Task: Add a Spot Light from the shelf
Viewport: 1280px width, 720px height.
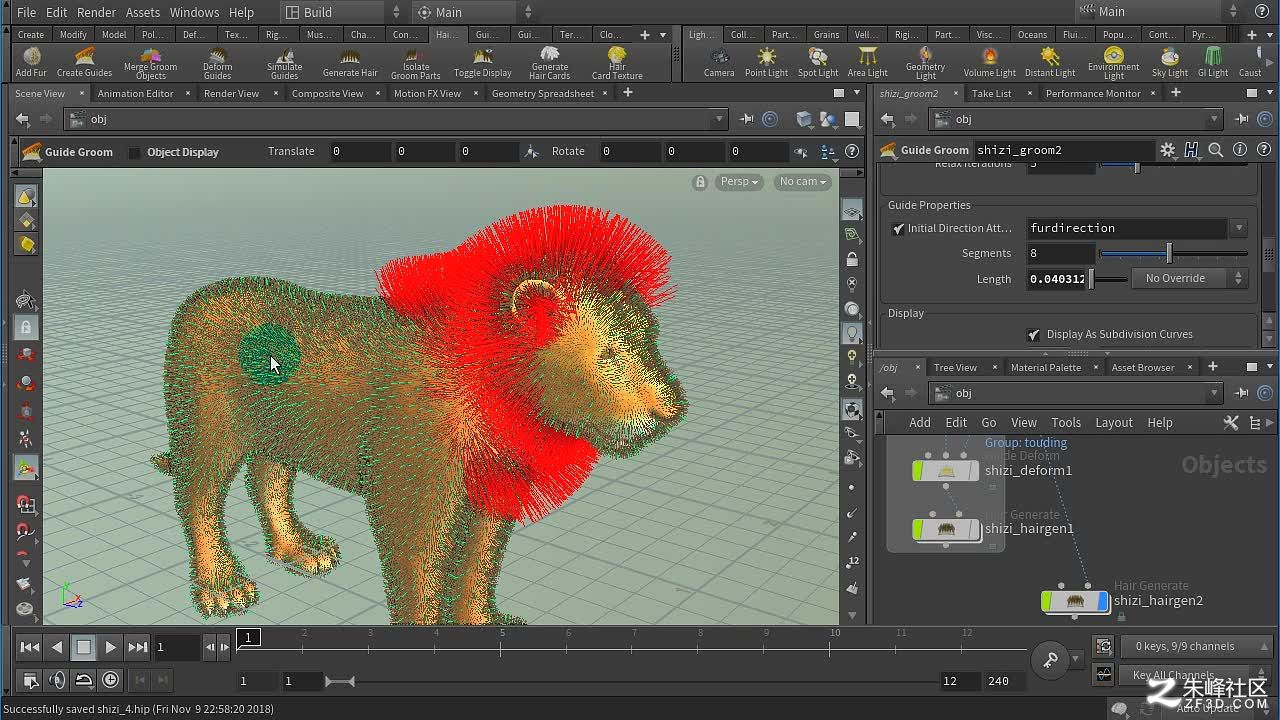Action: [x=818, y=62]
